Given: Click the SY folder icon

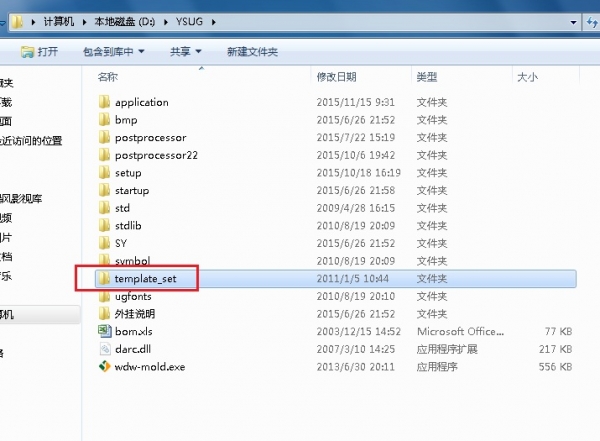Looking at the screenshot, I should pos(104,243).
